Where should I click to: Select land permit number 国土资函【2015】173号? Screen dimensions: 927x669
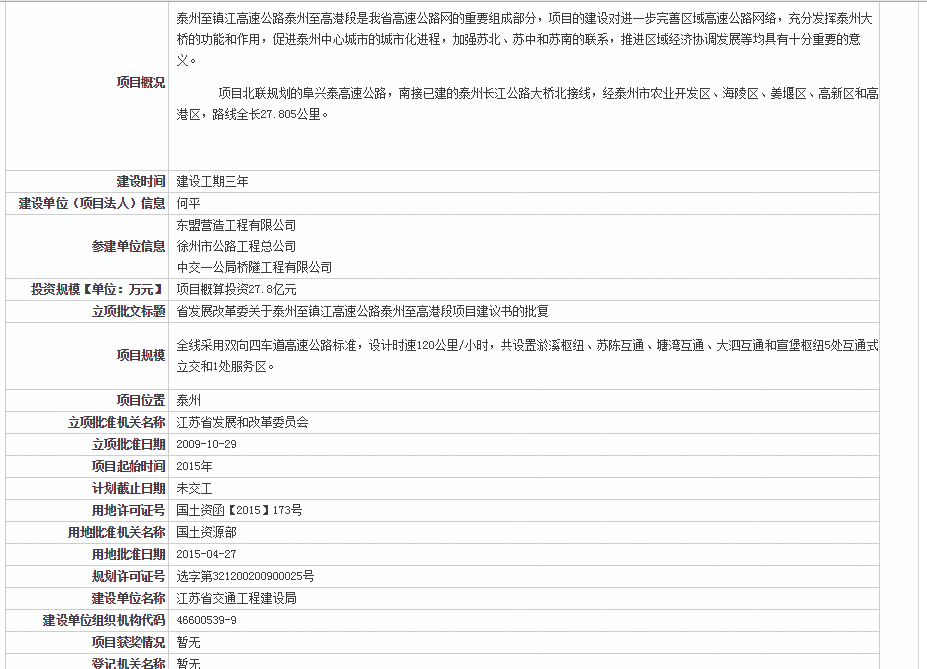[239, 510]
